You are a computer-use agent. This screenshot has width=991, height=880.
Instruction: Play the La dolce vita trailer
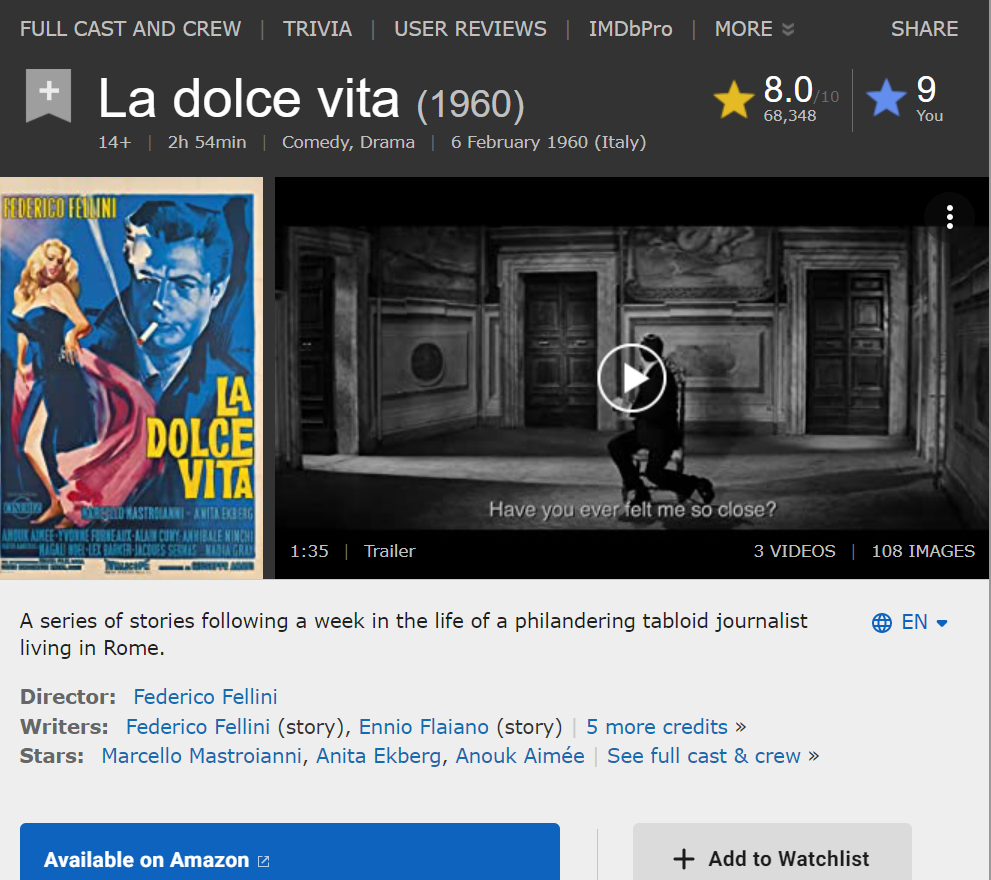point(631,378)
